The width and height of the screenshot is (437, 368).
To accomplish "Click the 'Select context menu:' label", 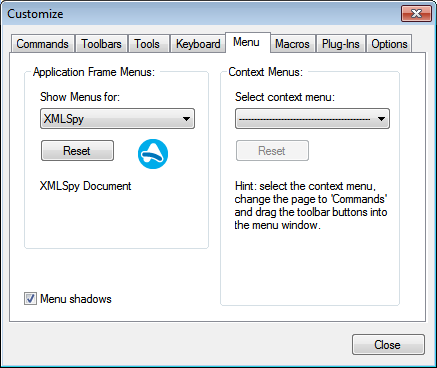I will pos(285,97).
